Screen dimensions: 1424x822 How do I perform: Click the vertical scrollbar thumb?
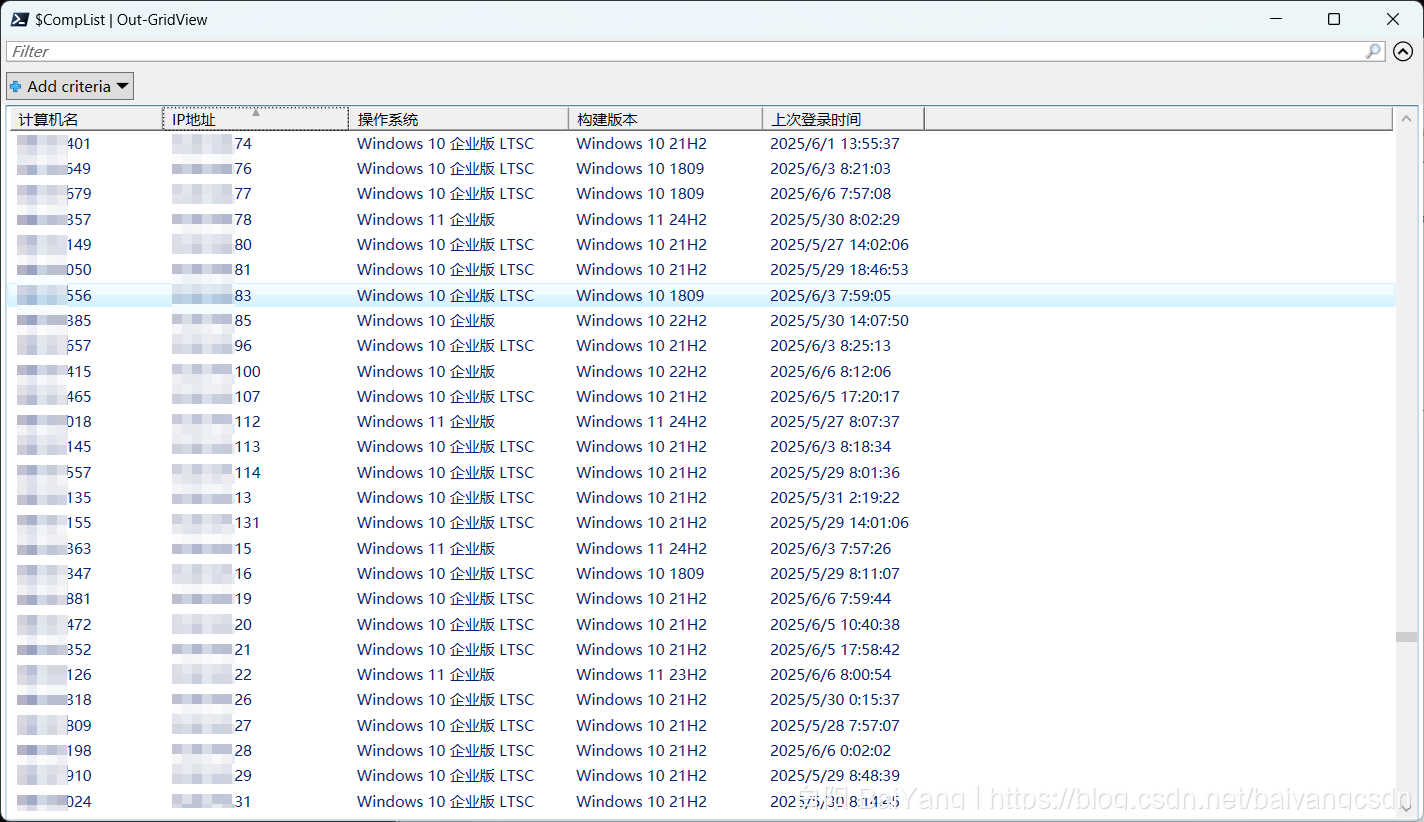pos(1406,637)
